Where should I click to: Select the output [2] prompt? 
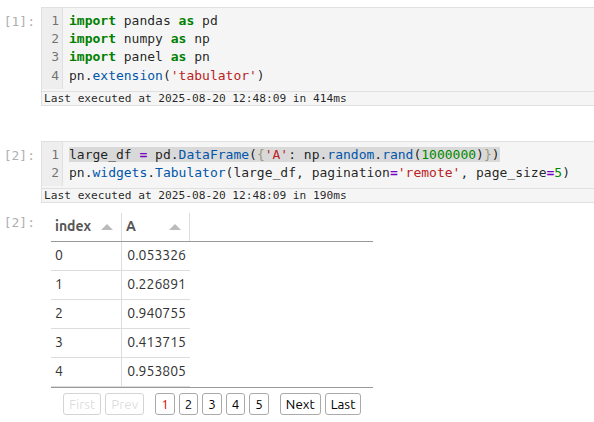click(19, 222)
